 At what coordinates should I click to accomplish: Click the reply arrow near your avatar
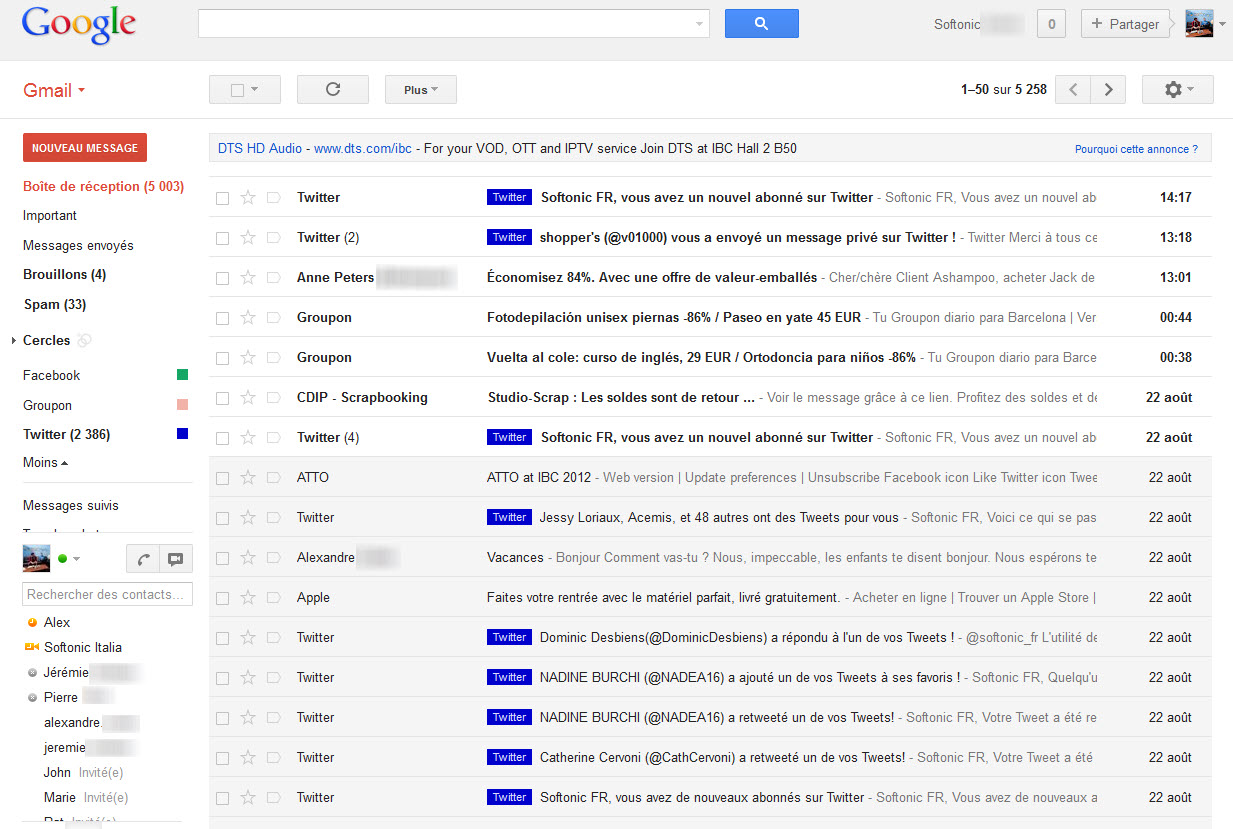[142, 558]
